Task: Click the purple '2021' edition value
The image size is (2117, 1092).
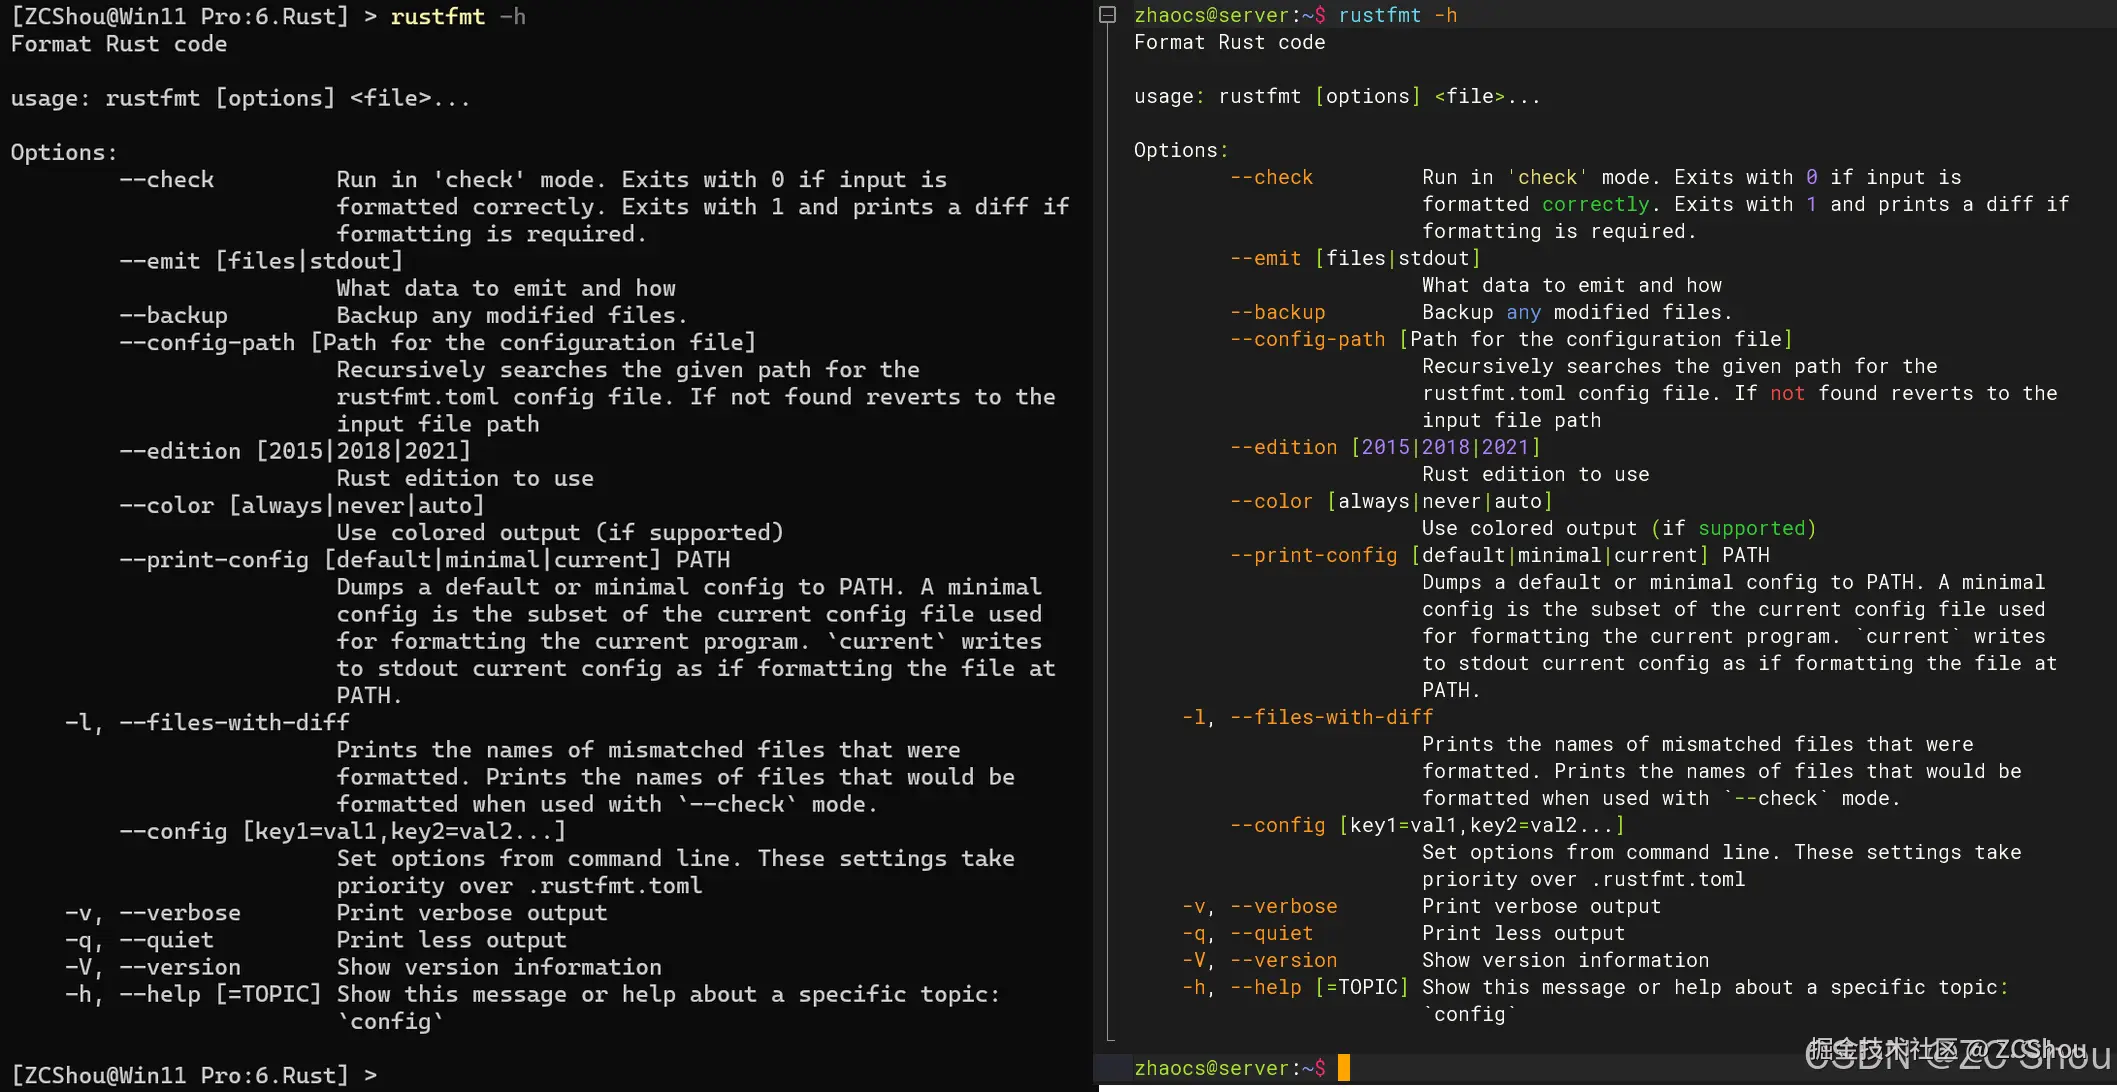Action: (1505, 447)
